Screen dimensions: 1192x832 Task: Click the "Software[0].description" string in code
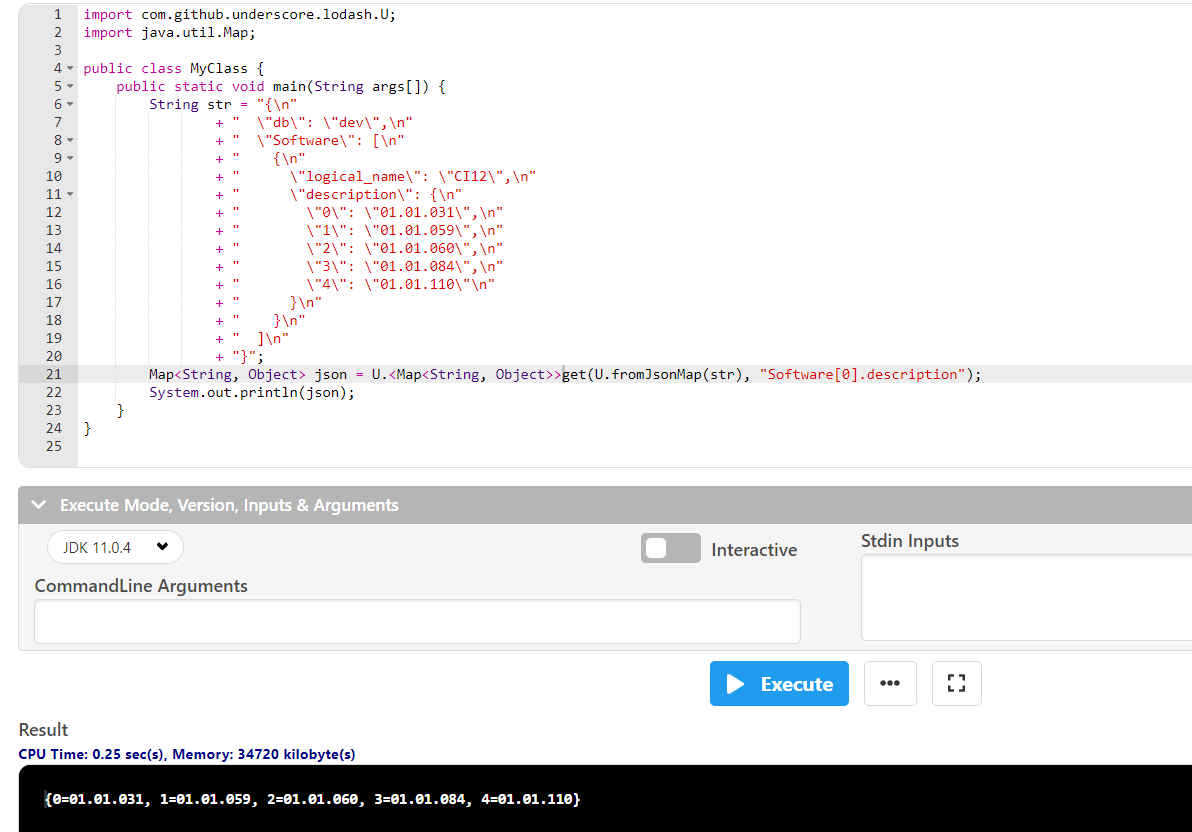pyautogui.click(x=862, y=374)
